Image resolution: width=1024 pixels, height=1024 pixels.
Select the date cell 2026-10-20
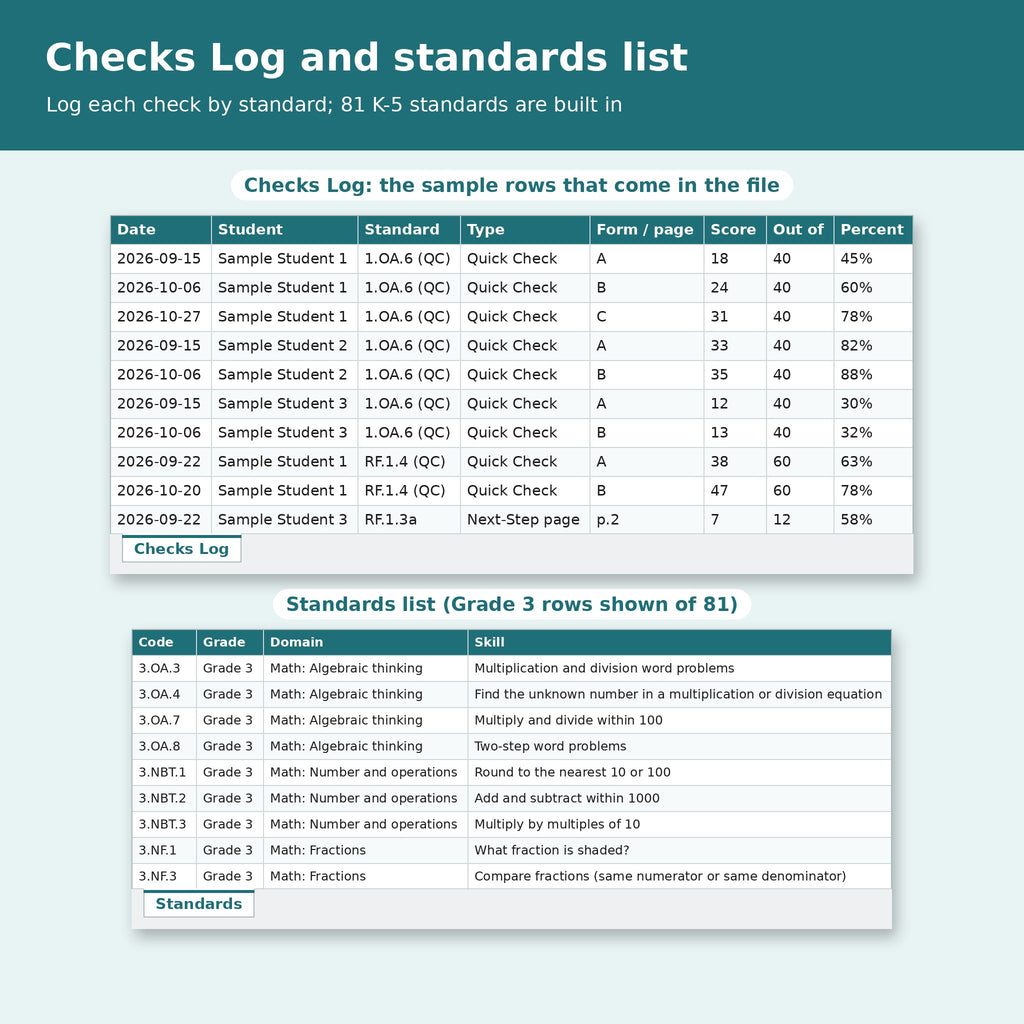[161, 490]
